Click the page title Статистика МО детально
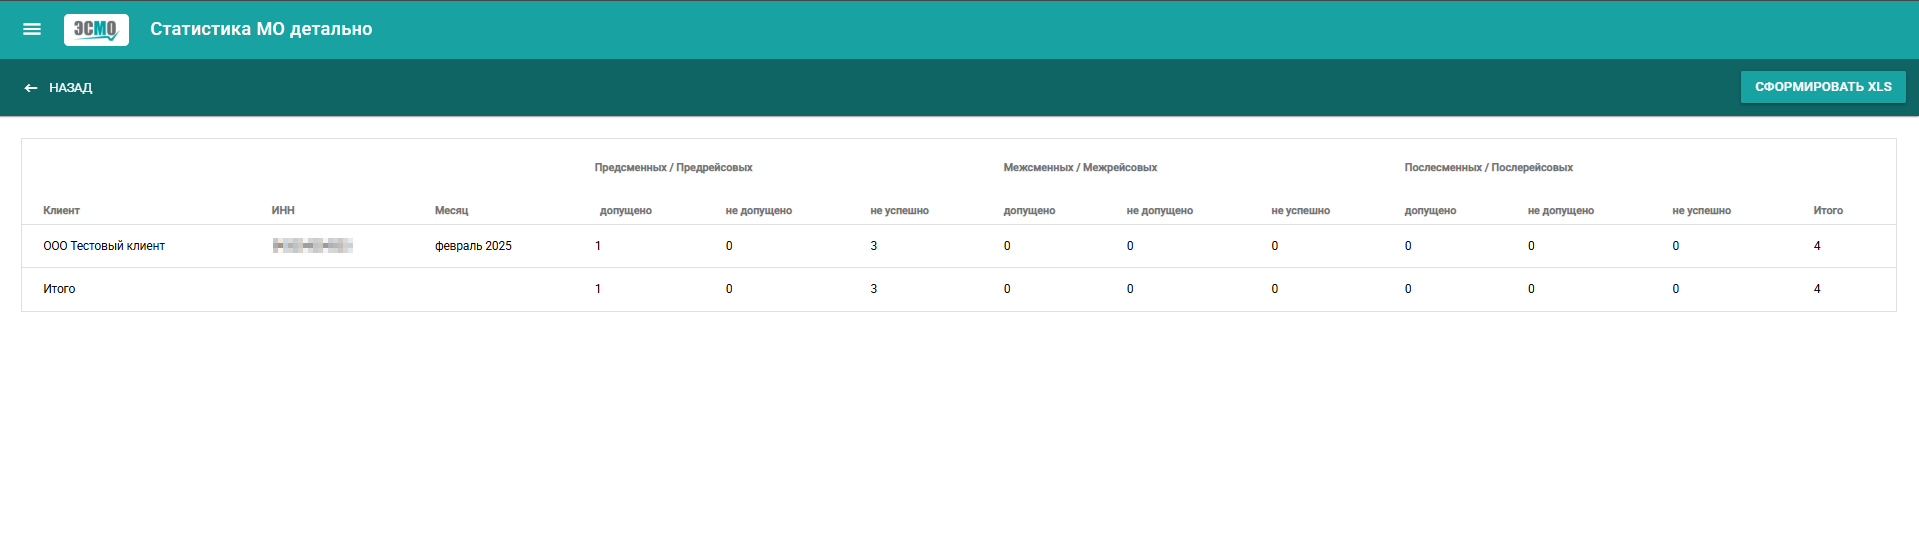 [261, 29]
